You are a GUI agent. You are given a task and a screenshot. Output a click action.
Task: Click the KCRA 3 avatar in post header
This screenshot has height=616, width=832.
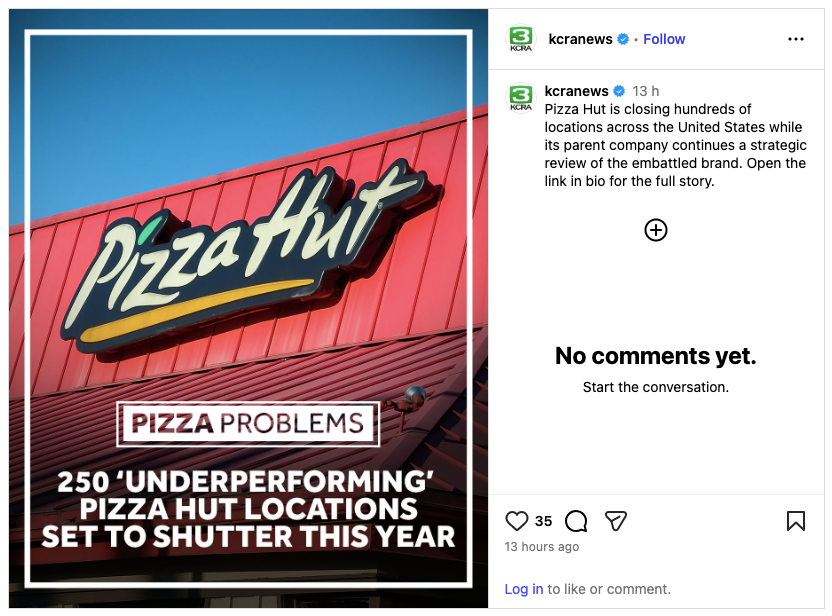coord(521,39)
